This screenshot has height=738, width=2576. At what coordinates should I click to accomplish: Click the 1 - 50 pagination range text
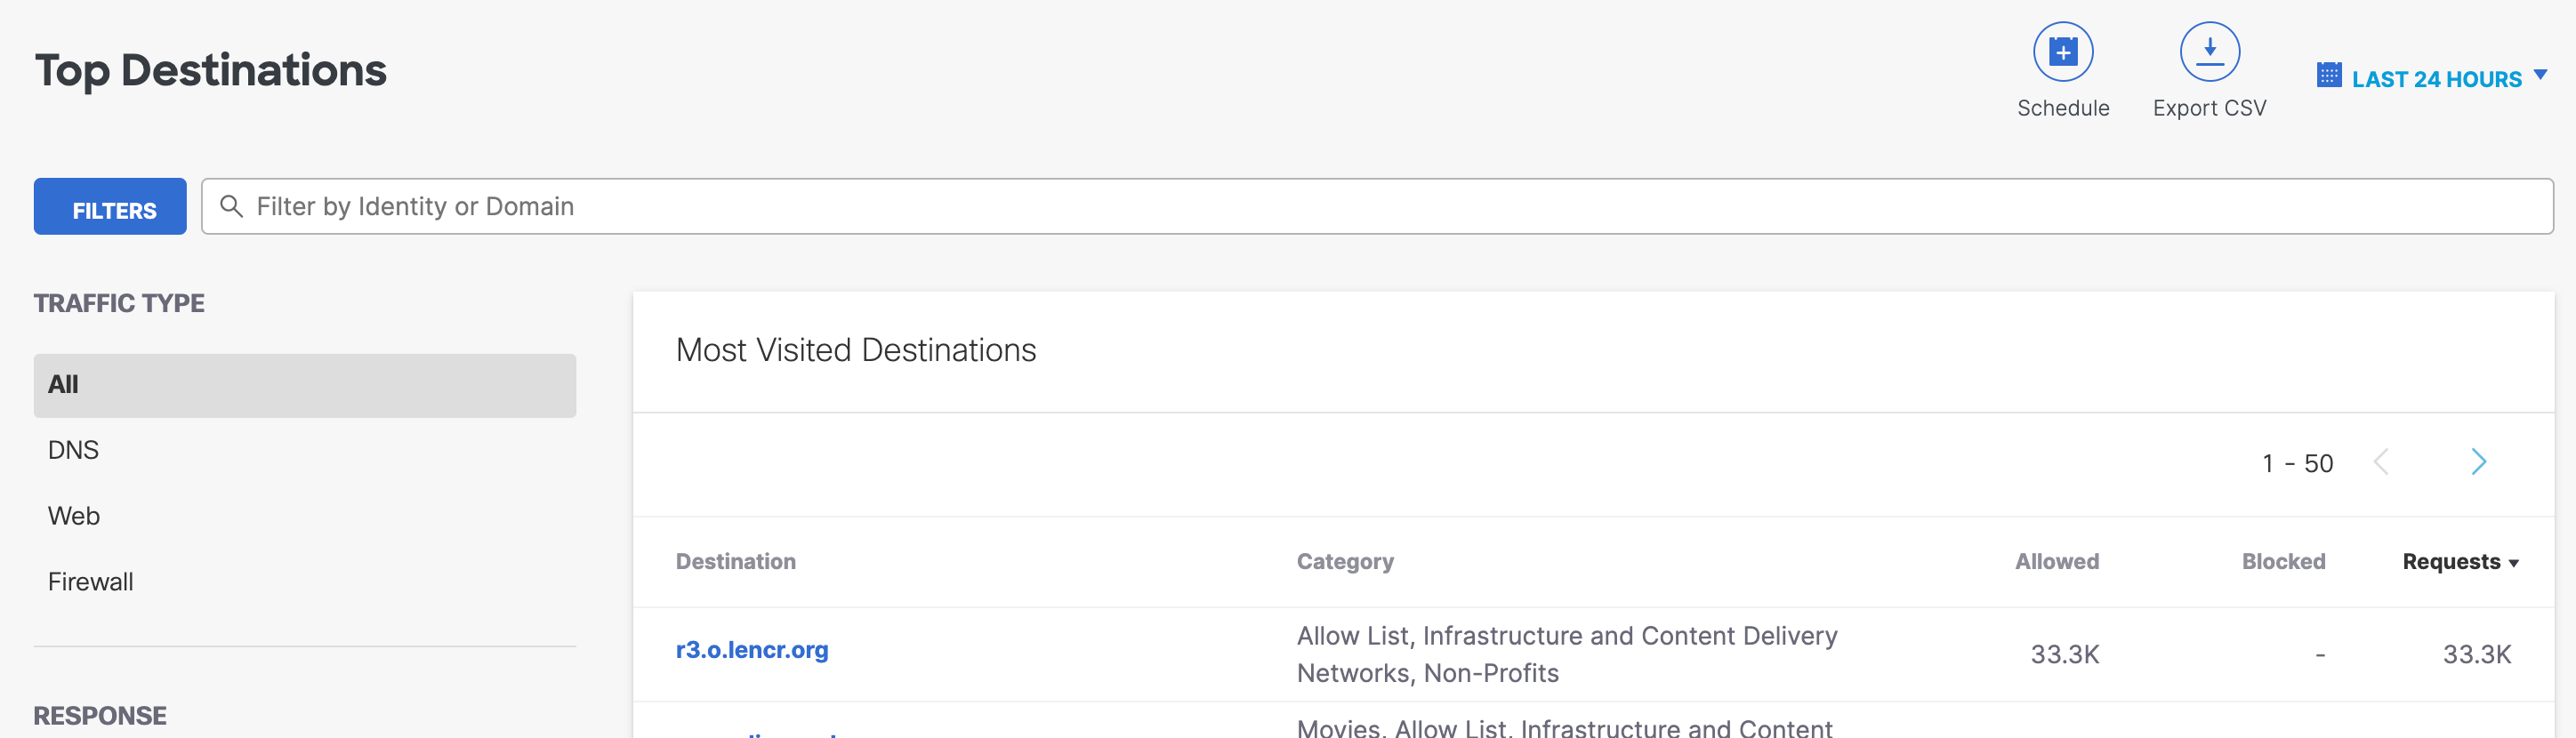2298,463
